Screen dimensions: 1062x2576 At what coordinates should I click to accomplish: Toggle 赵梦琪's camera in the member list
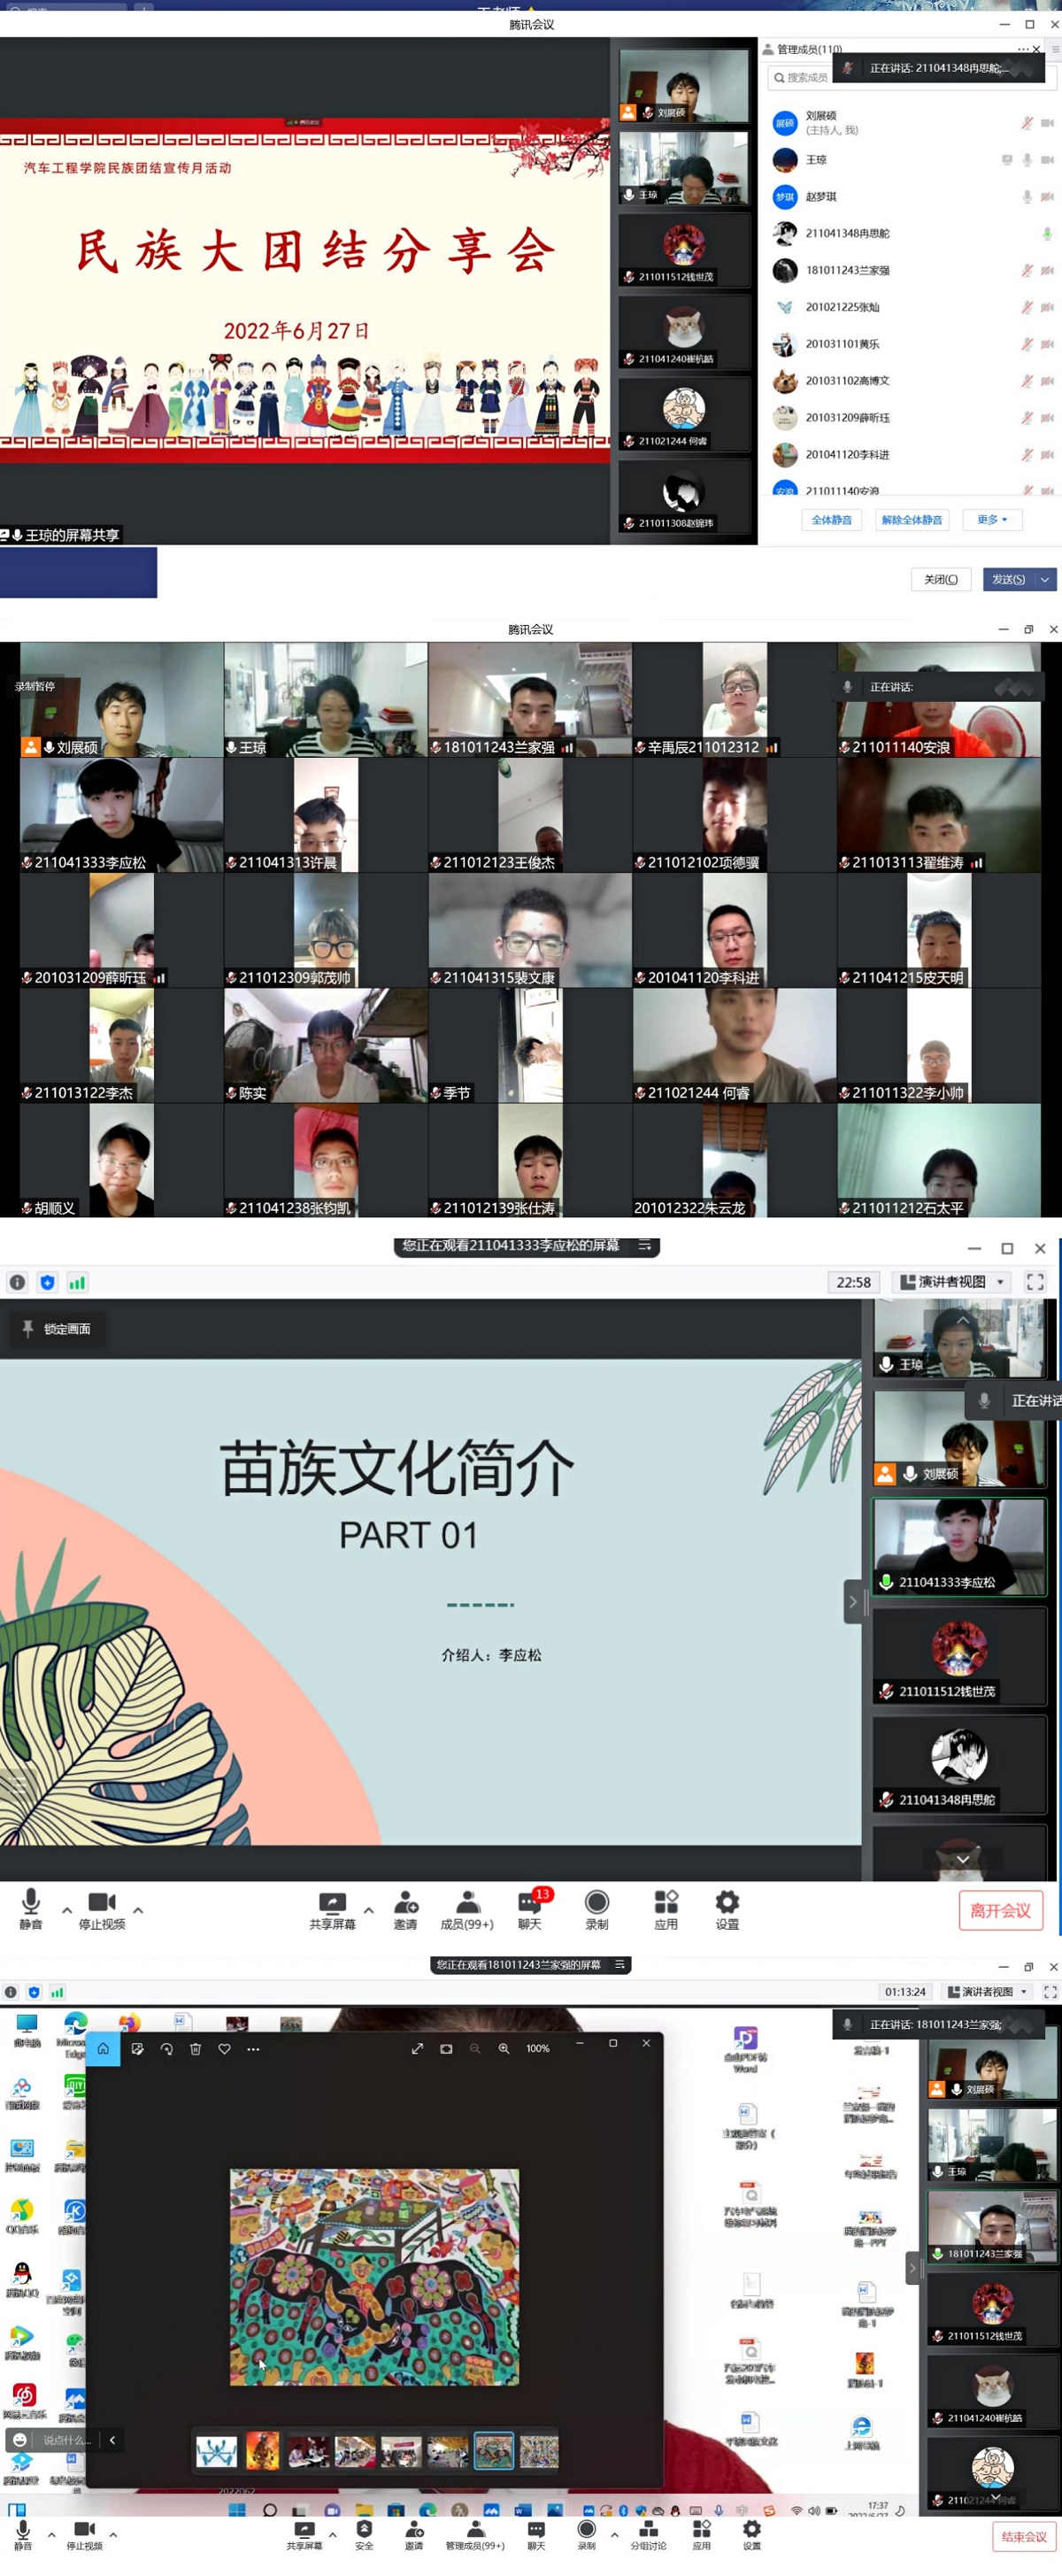[1047, 197]
